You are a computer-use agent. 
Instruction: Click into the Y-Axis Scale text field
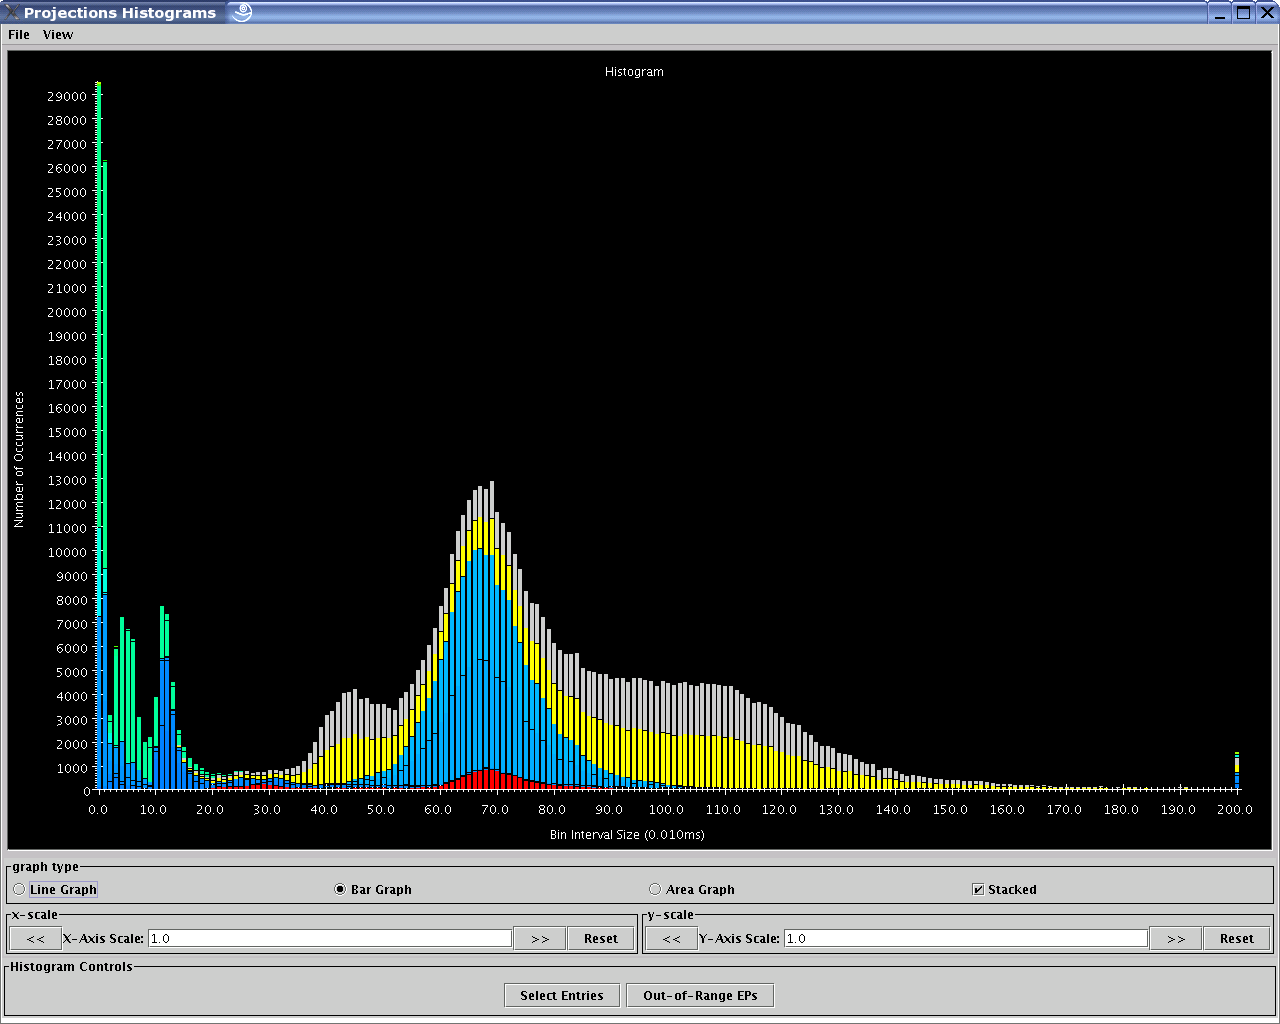(965, 938)
